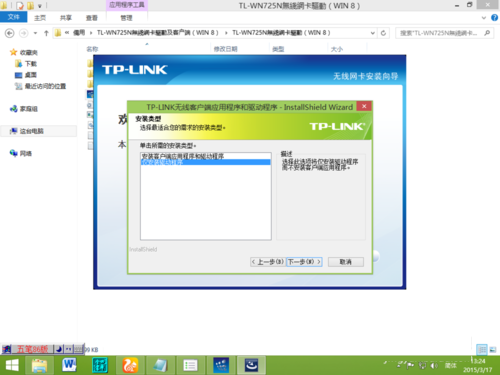Image resolution: width=500 pixels, height=375 pixels.
Task: Open soft keyboard on IME bar
Action: coord(78,349)
